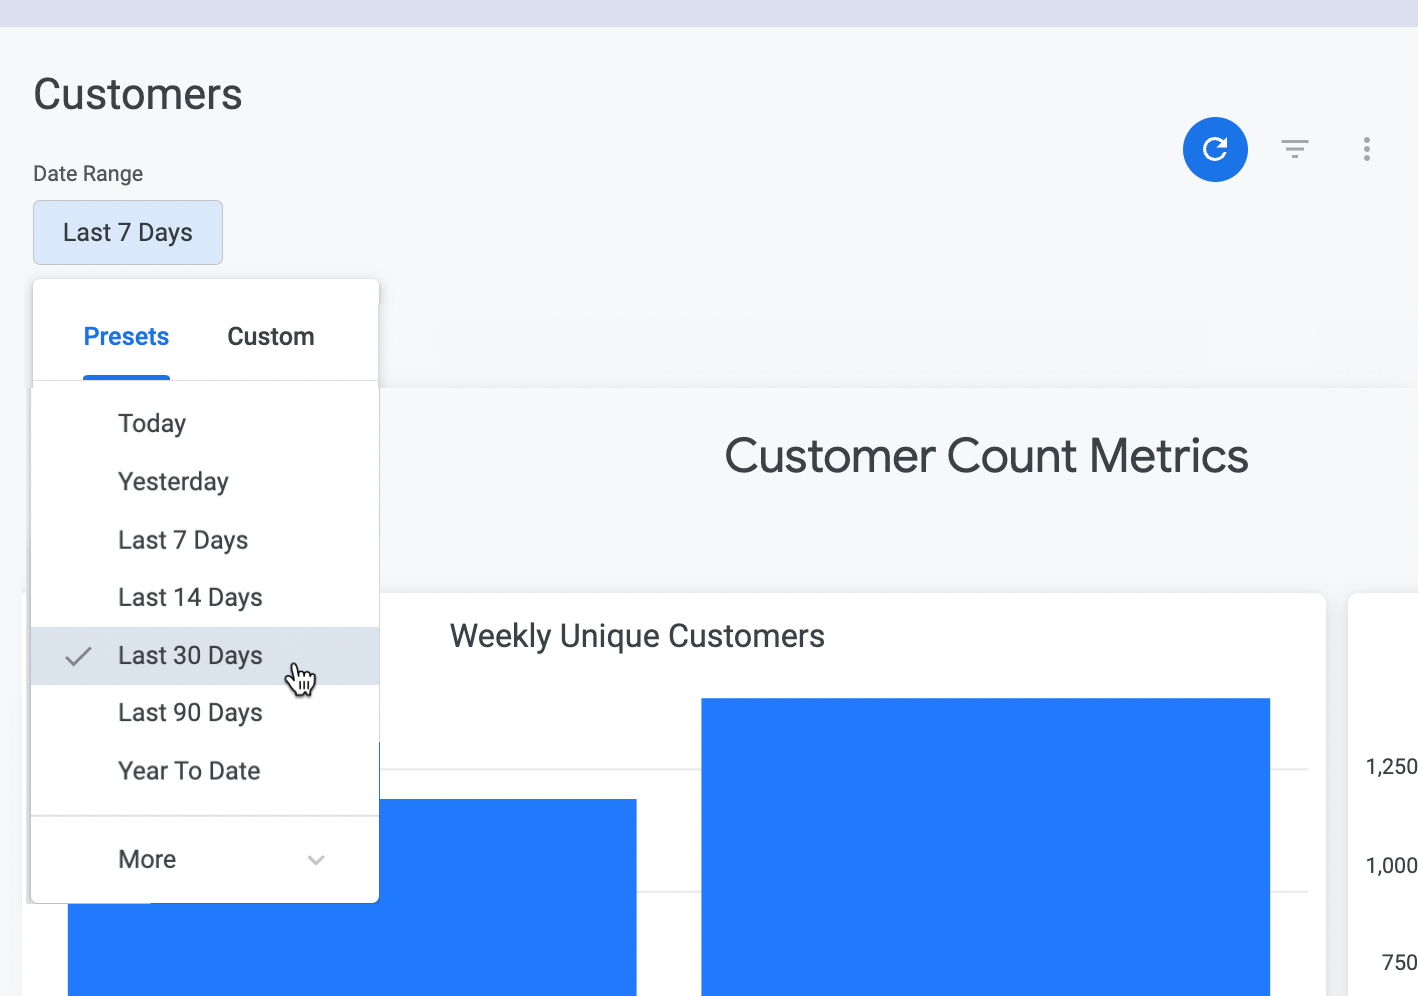Viewport: 1418px width, 996px height.
Task: Open the three-dot dashboard actions menu
Action: click(x=1366, y=149)
